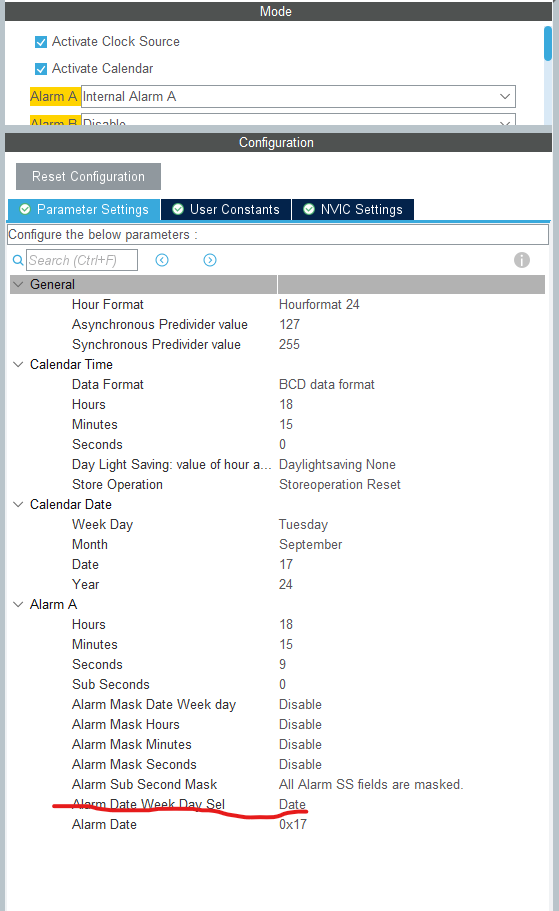Click the Store Operation parameter label

117,485
